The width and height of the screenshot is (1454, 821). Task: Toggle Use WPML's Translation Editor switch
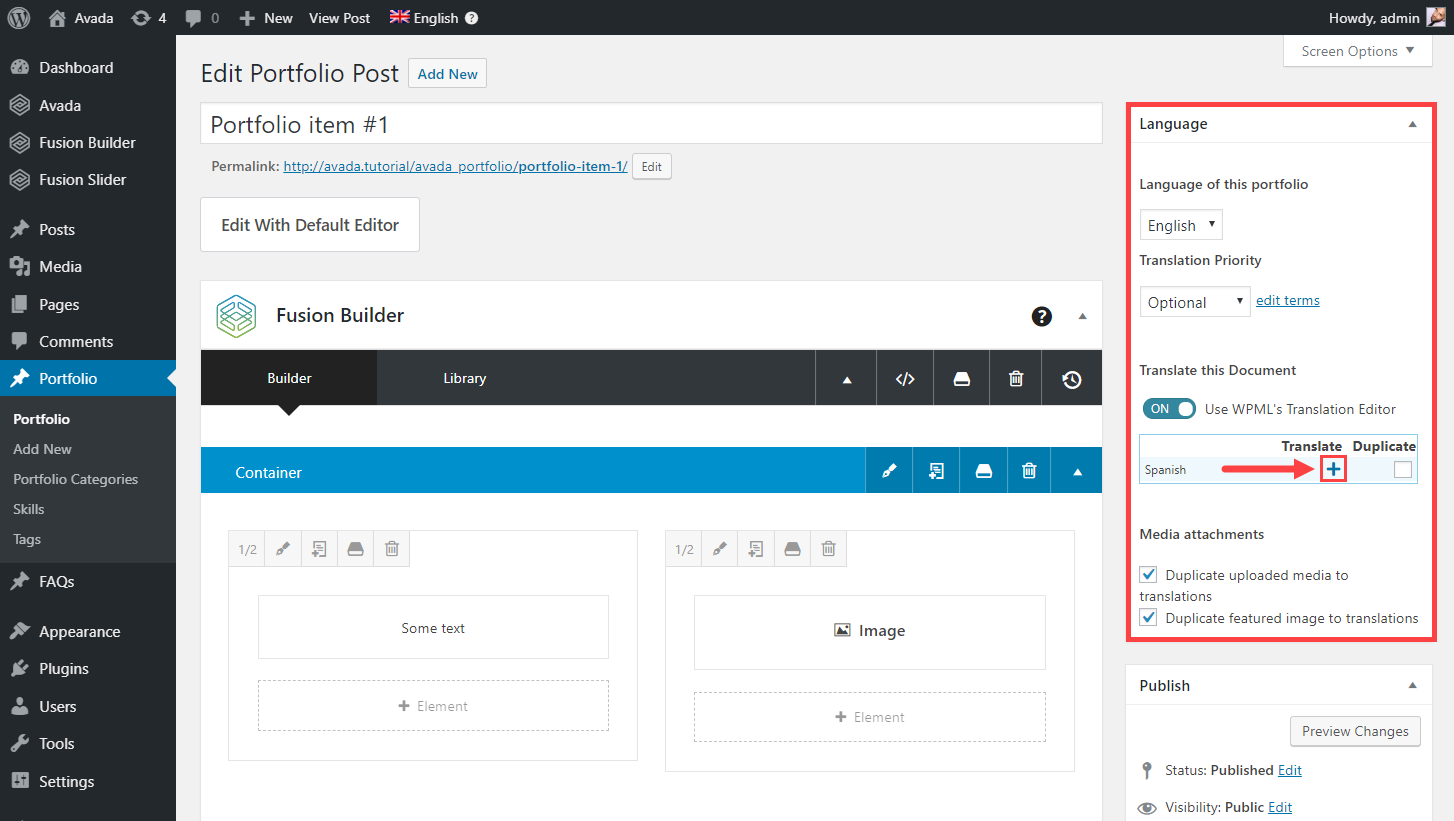[x=1169, y=409]
